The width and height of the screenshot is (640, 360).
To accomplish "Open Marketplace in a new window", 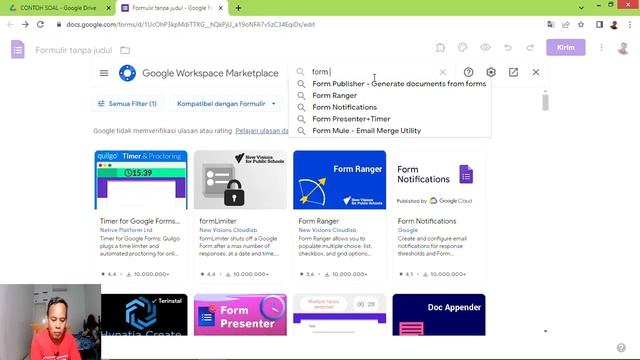I will pyautogui.click(x=513, y=72).
